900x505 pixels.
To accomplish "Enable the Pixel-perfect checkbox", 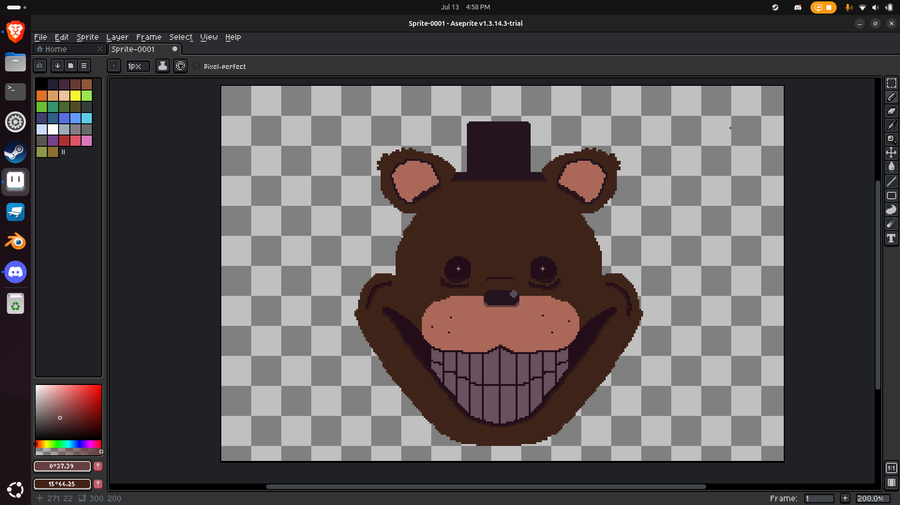I will click(197, 66).
